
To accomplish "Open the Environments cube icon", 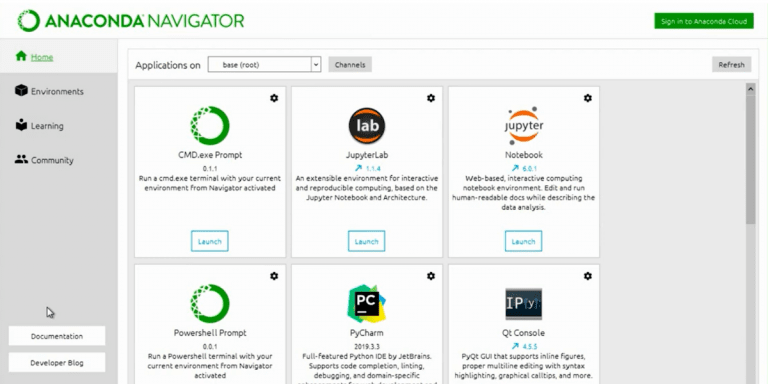I will point(21,90).
